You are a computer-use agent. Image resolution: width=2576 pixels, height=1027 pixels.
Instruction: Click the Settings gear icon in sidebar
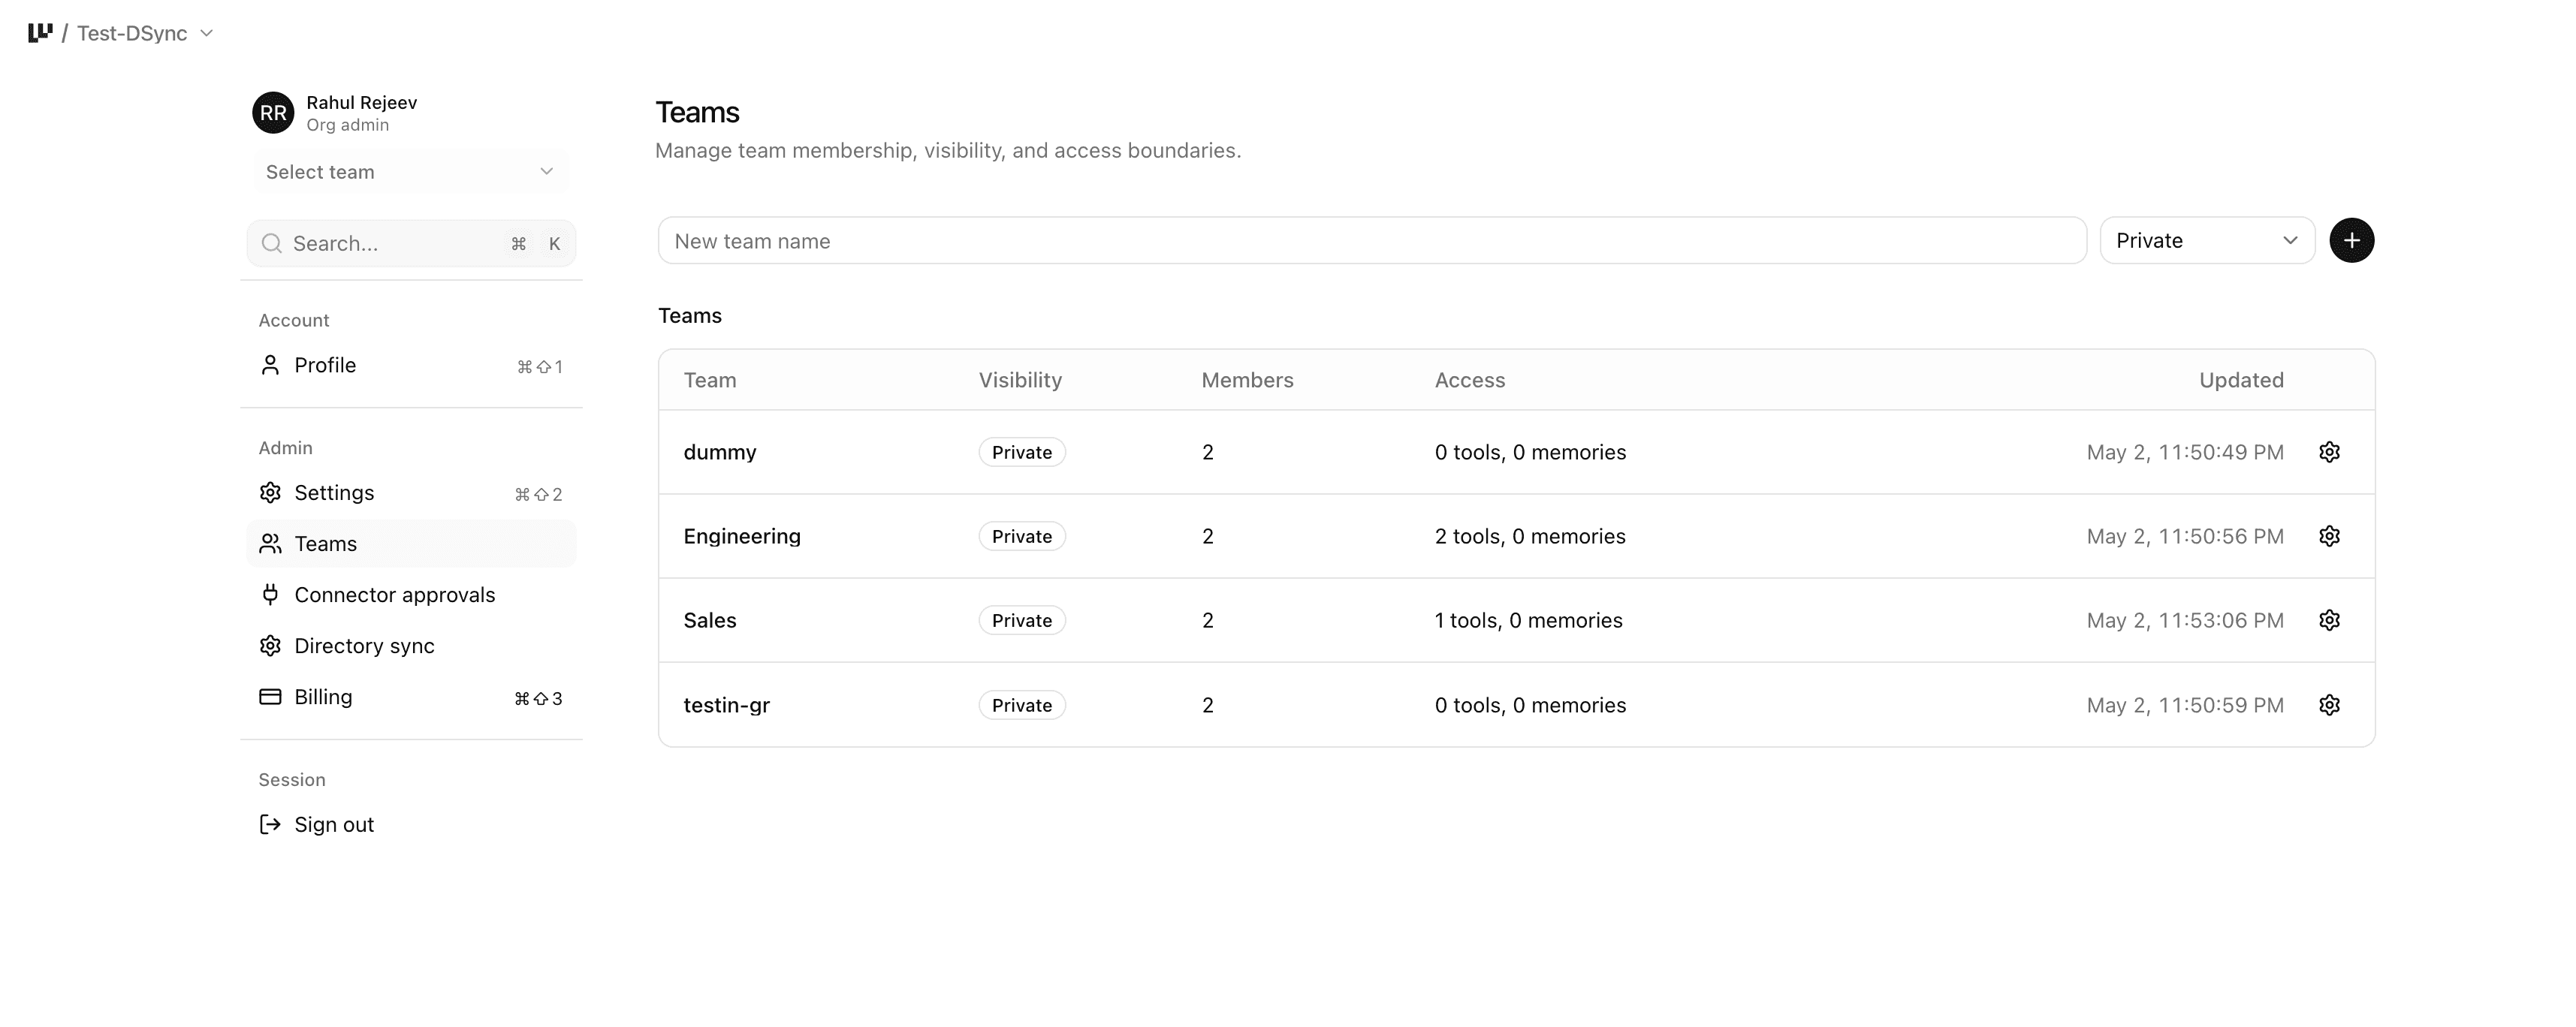coord(270,493)
